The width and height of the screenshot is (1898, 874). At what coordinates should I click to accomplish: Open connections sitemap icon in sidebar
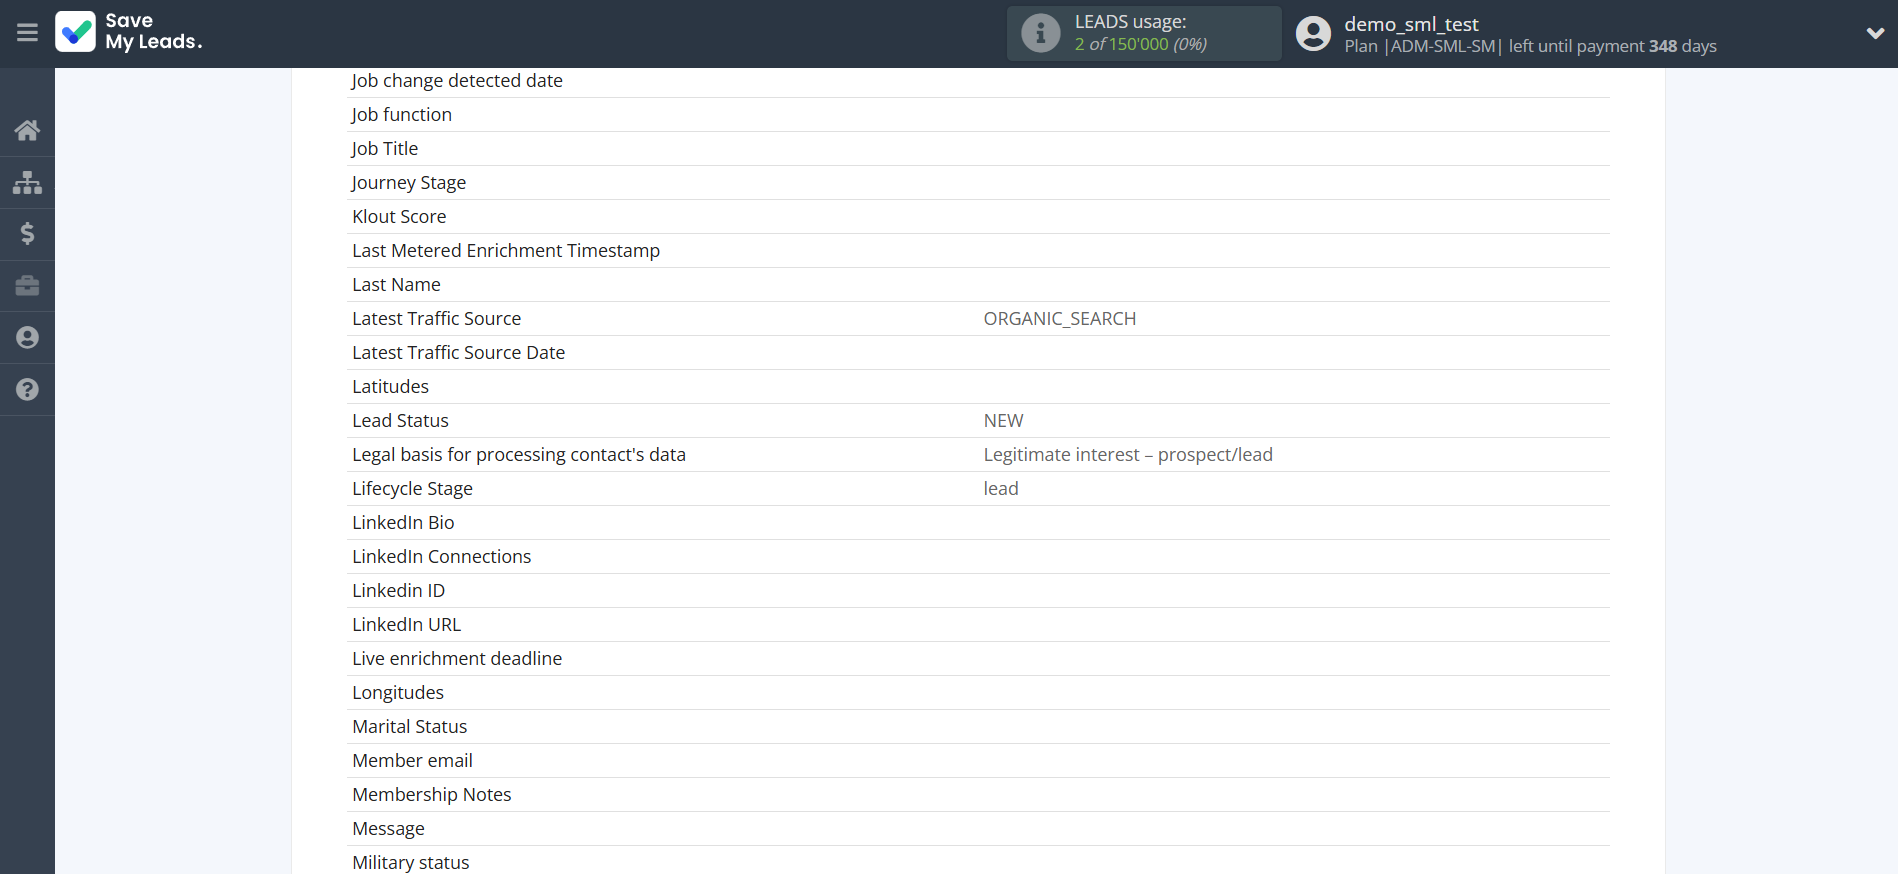(27, 182)
